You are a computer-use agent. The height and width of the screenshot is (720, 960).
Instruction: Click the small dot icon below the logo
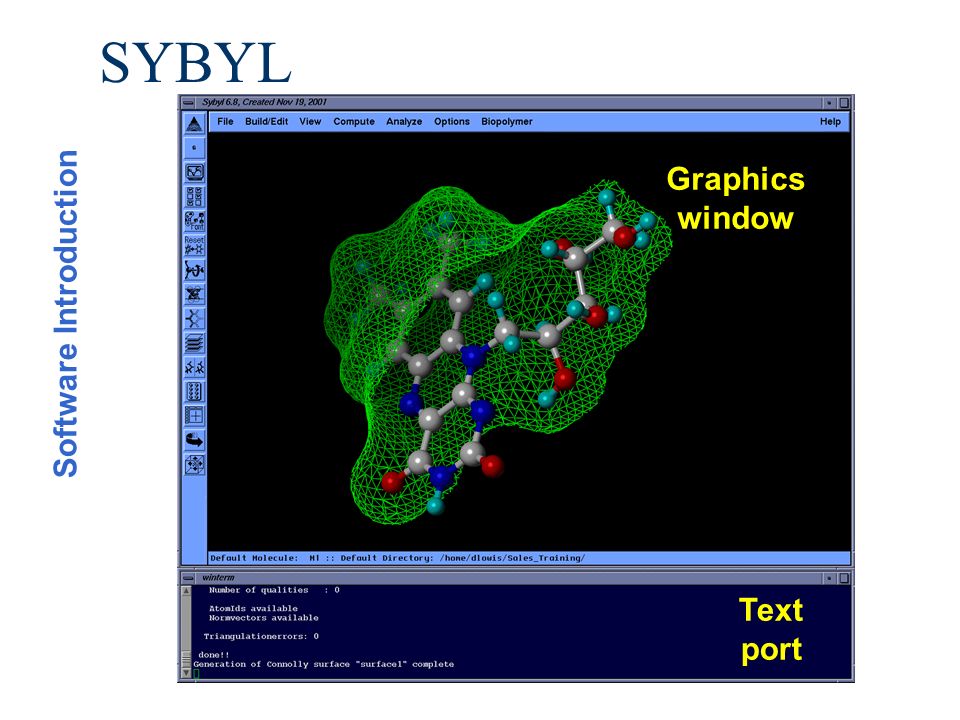[194, 148]
